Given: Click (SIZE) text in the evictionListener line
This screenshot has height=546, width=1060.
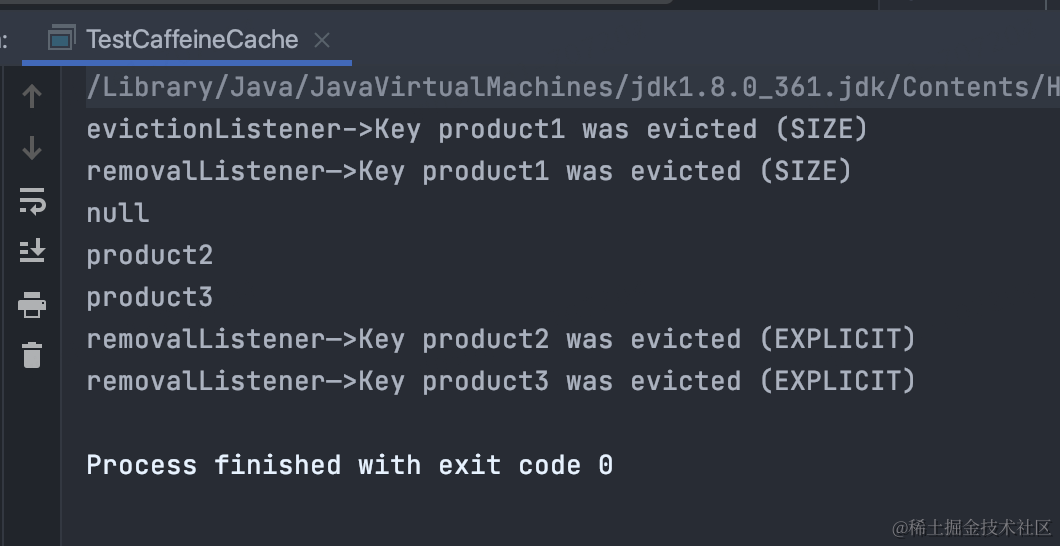Looking at the screenshot, I should click(x=821, y=129).
